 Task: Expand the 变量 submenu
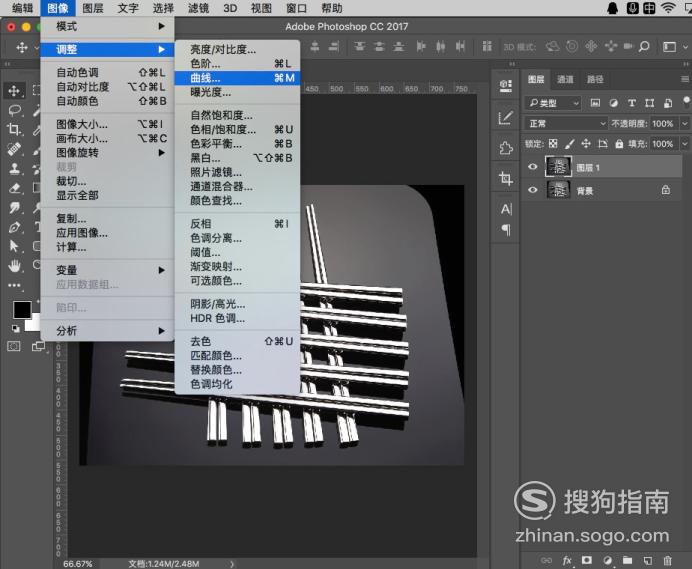coord(107,270)
